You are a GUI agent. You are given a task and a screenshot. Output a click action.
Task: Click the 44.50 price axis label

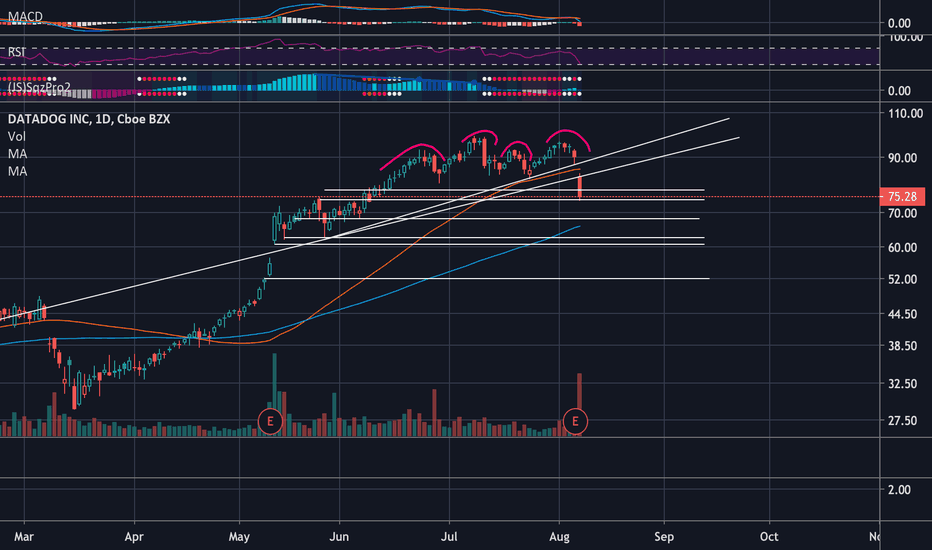(902, 314)
